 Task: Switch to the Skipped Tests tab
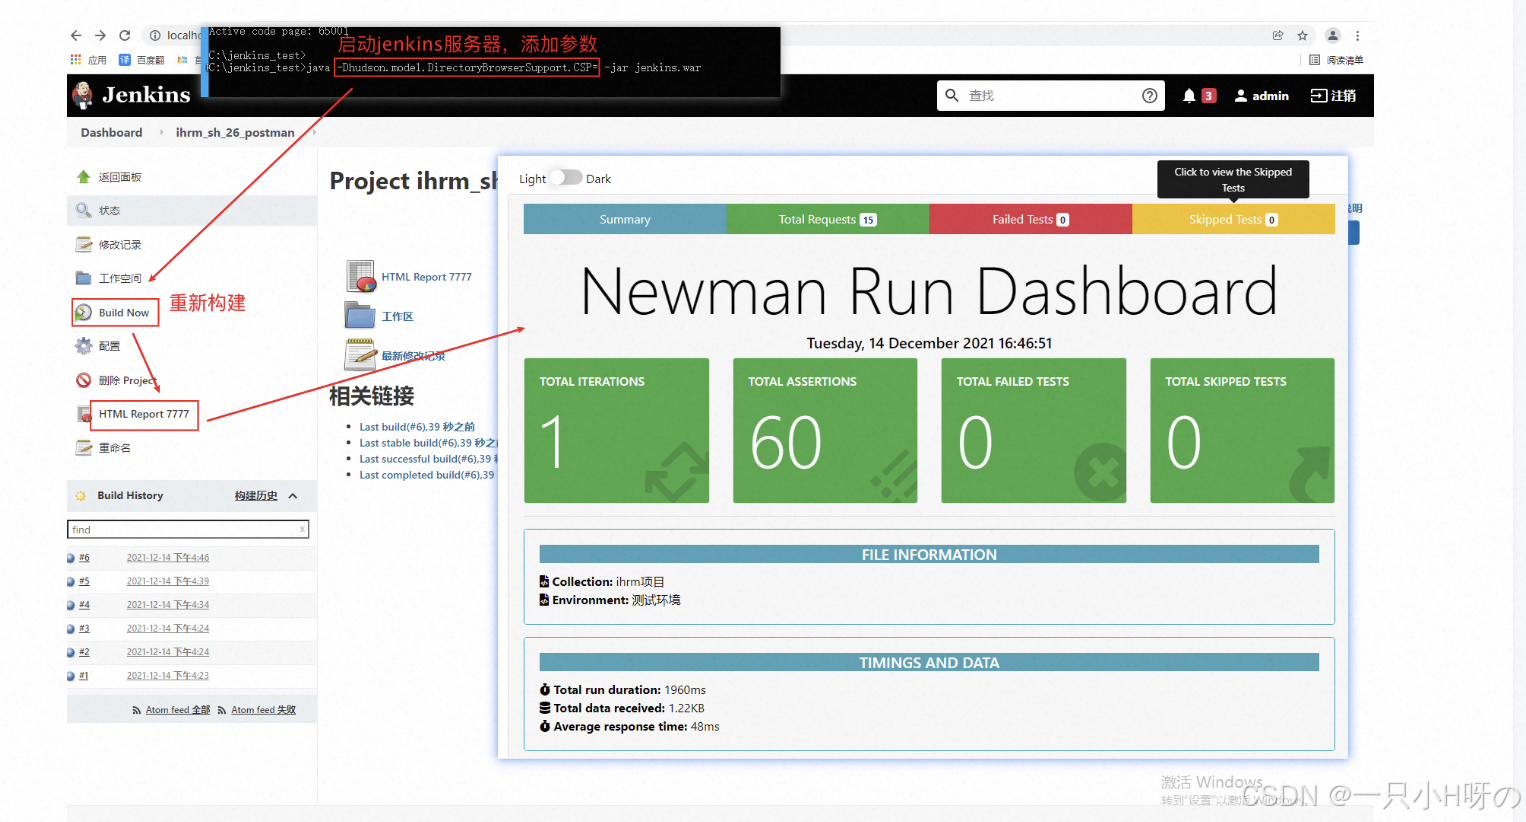click(1233, 219)
